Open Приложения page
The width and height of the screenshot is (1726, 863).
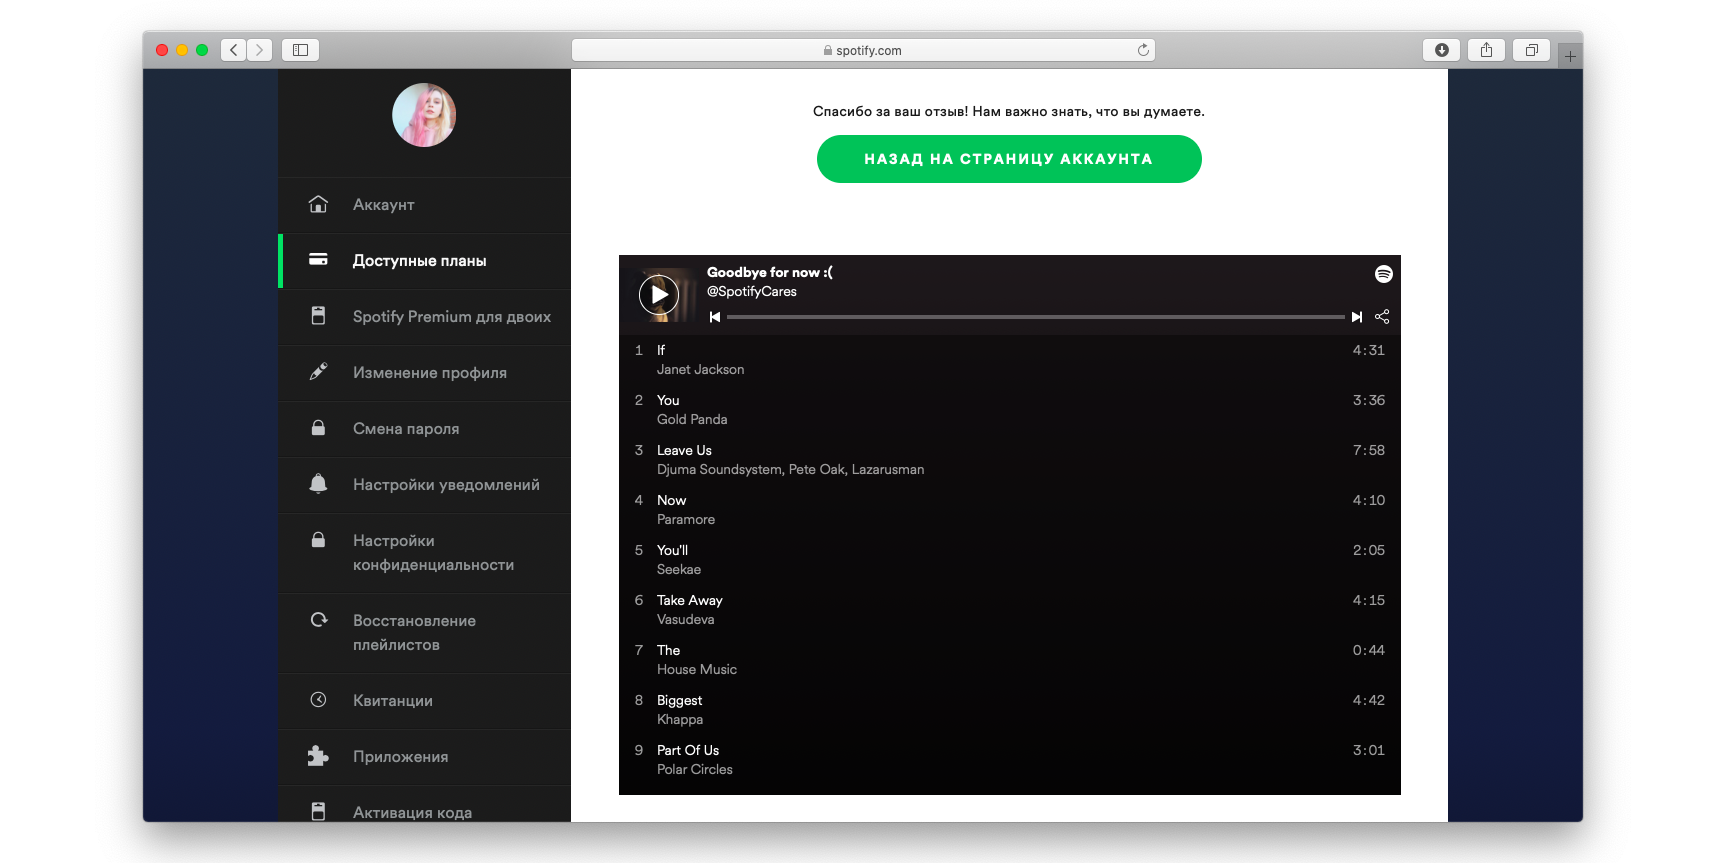pyautogui.click(x=425, y=757)
